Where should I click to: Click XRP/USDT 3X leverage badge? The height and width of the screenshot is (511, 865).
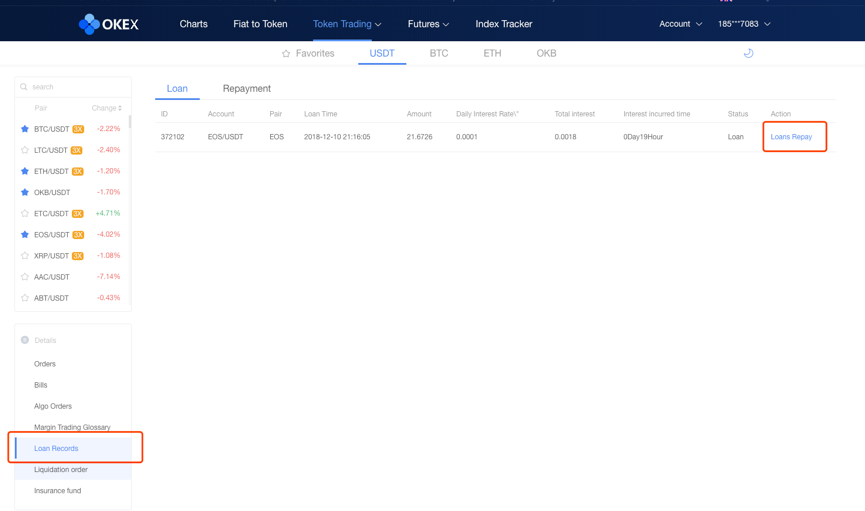[x=78, y=256]
